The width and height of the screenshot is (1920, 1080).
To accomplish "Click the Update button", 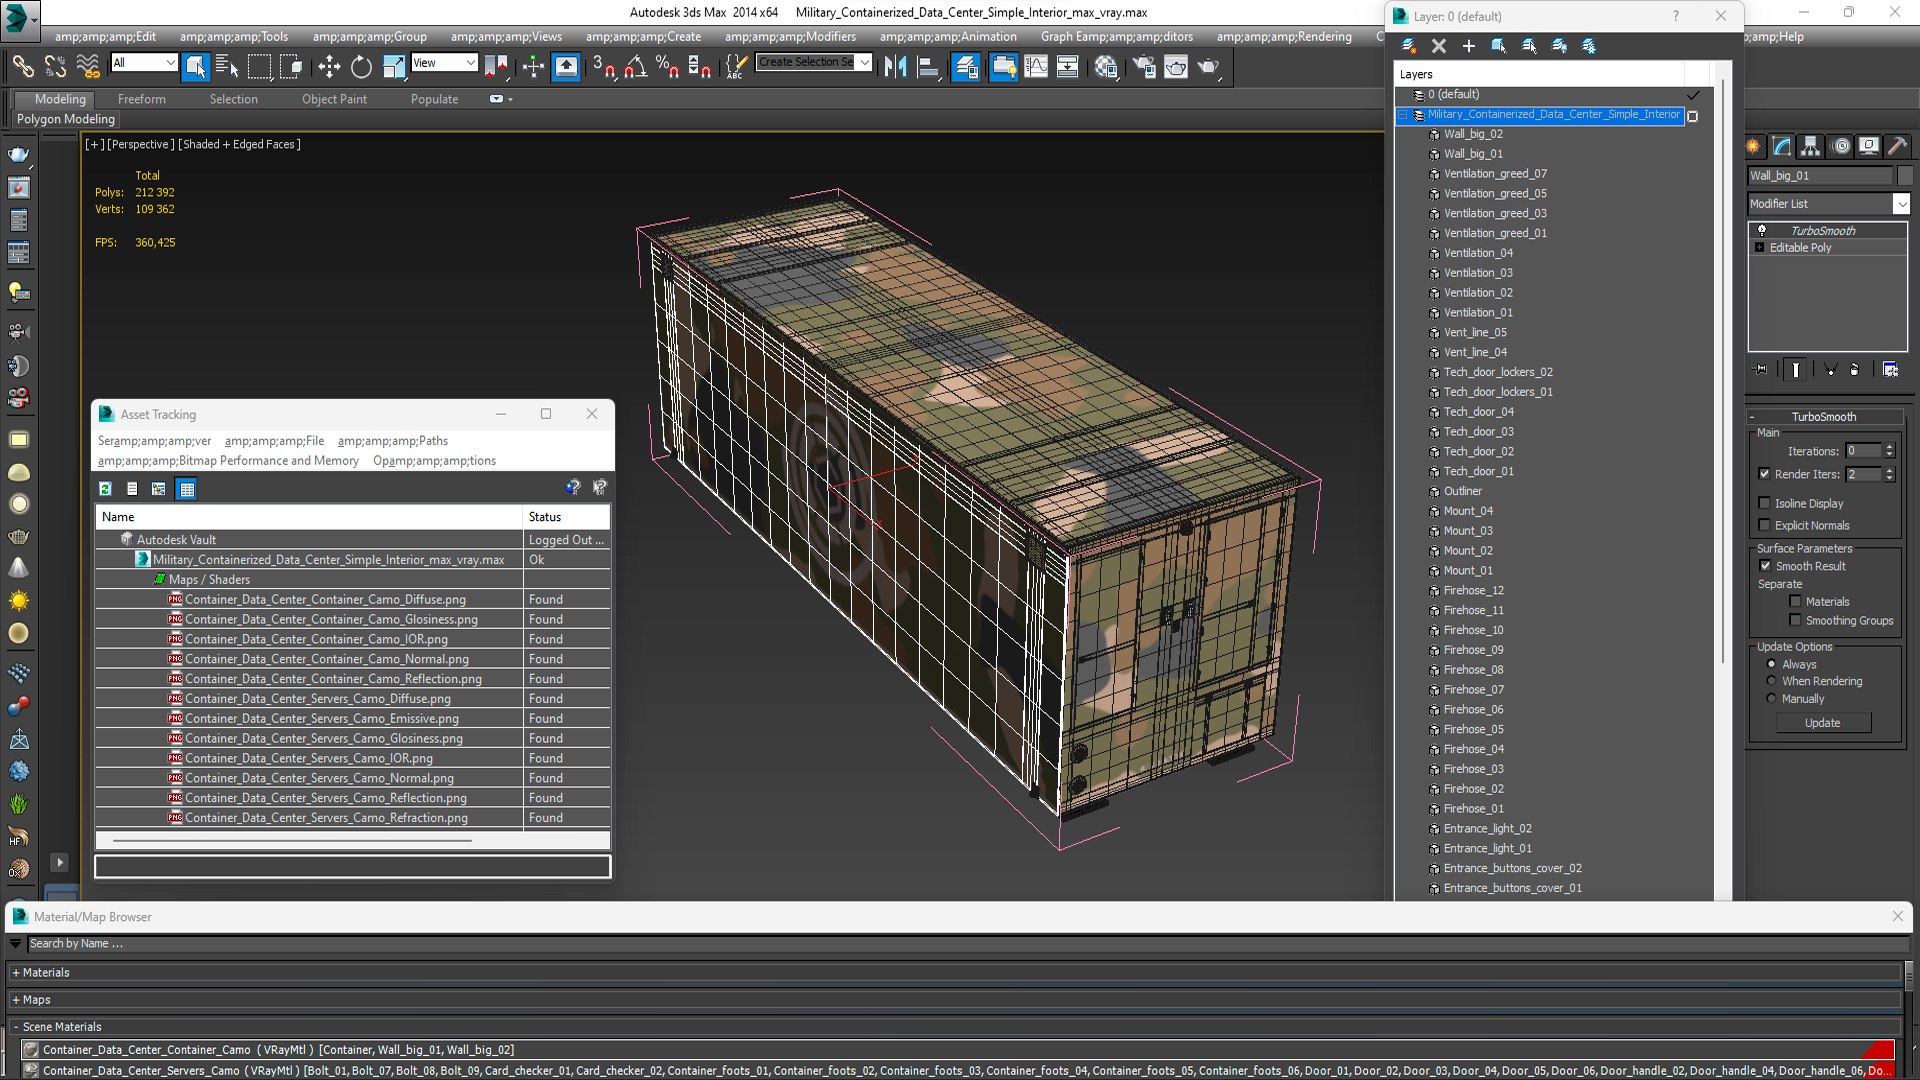I will pyautogui.click(x=1823, y=723).
